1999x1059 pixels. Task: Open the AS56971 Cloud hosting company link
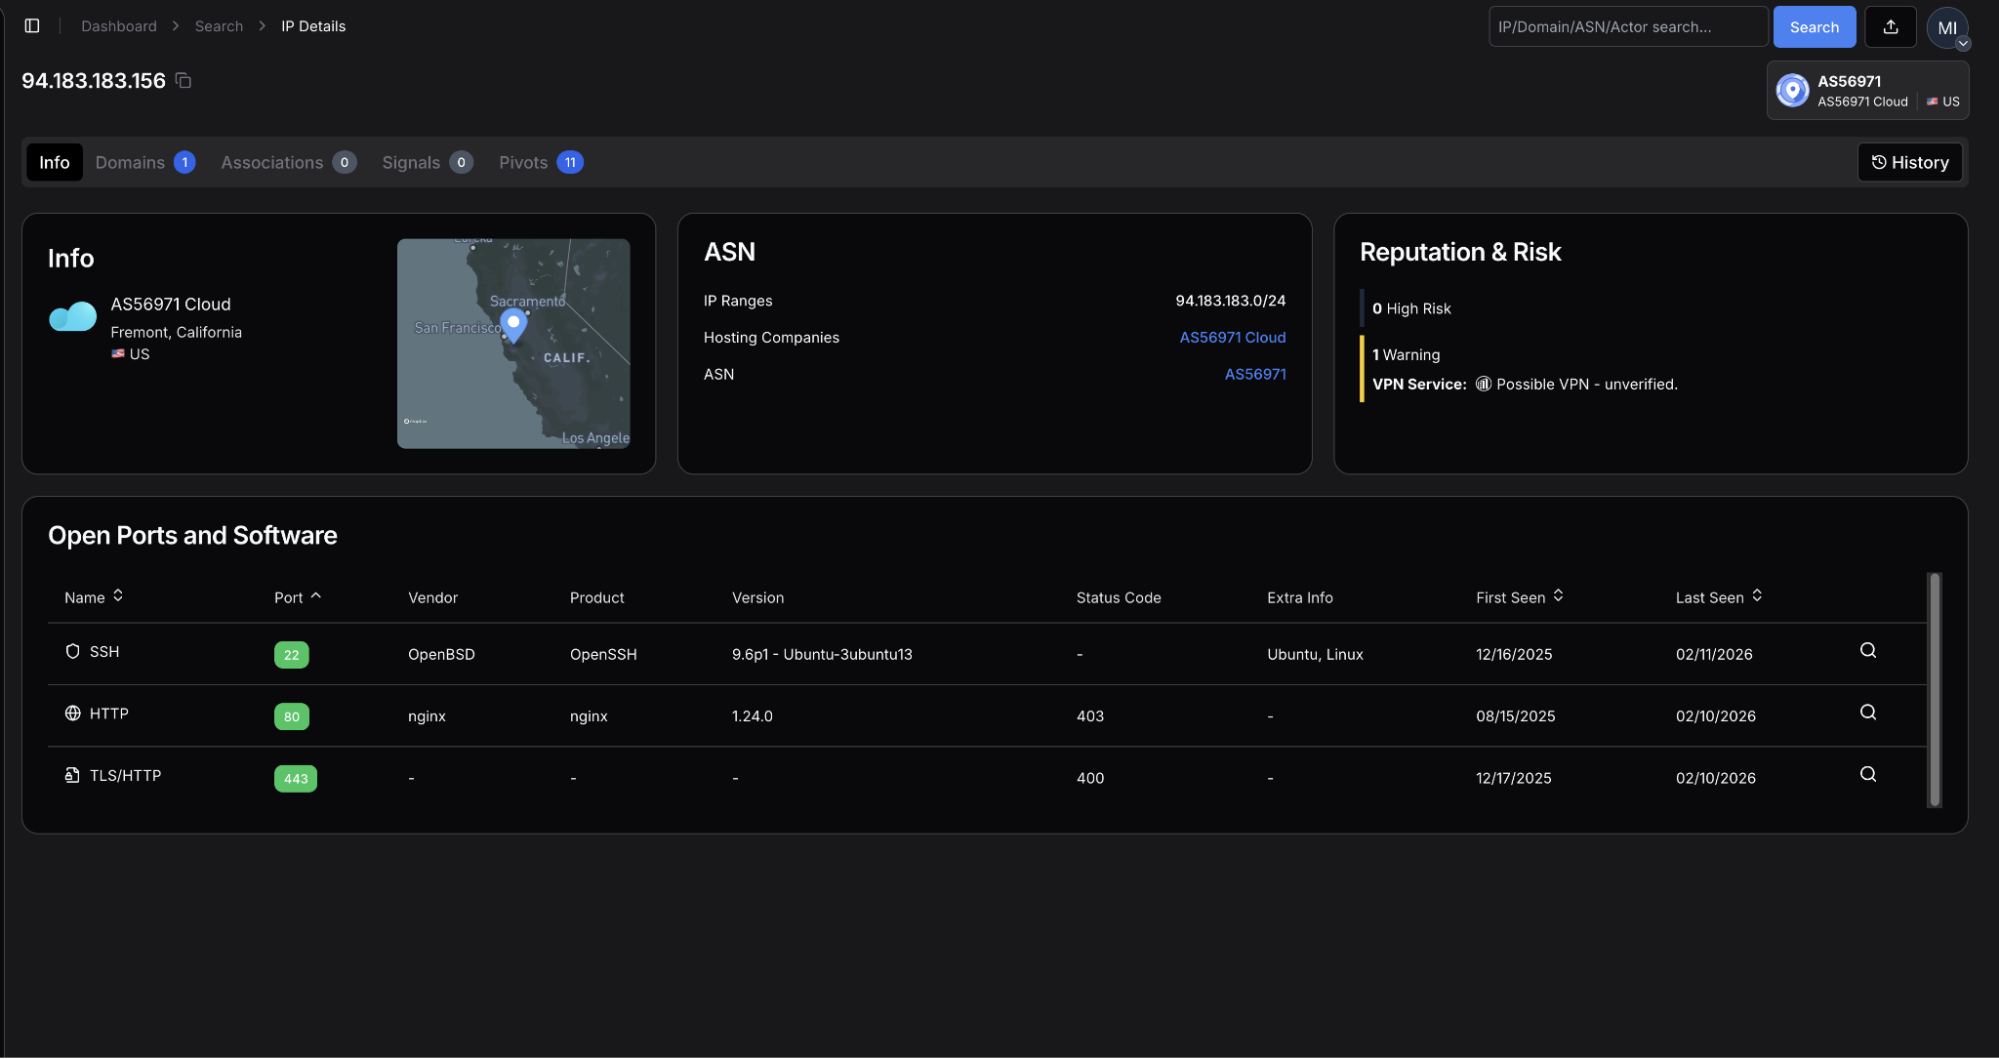pyautogui.click(x=1232, y=337)
